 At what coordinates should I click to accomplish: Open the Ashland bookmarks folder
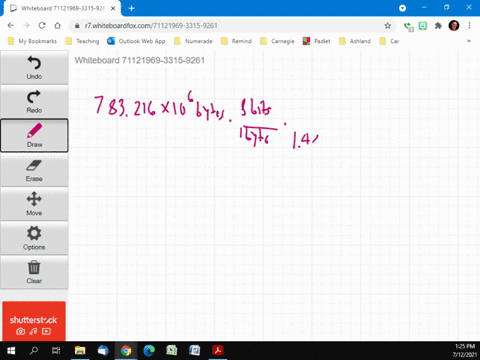click(x=355, y=41)
